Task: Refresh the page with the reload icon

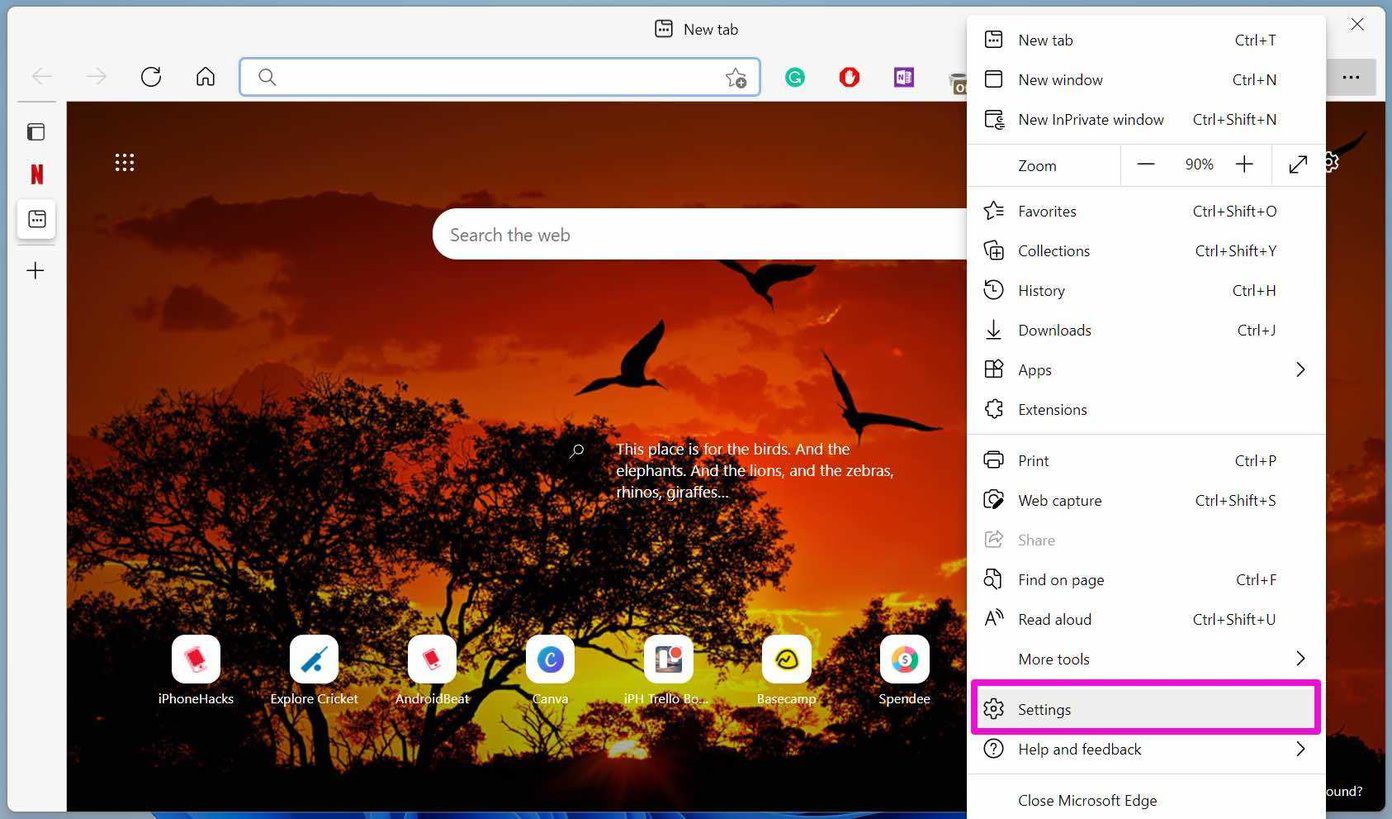Action: (x=151, y=77)
